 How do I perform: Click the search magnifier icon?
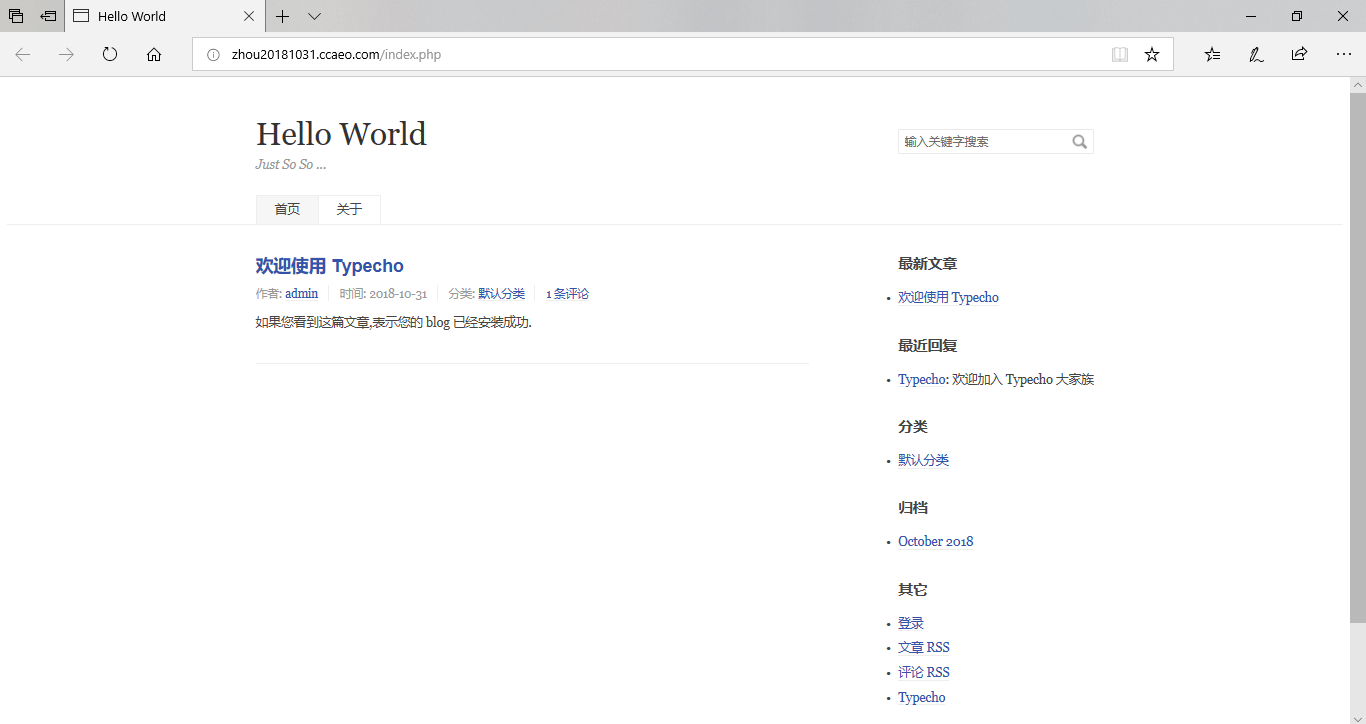1080,142
